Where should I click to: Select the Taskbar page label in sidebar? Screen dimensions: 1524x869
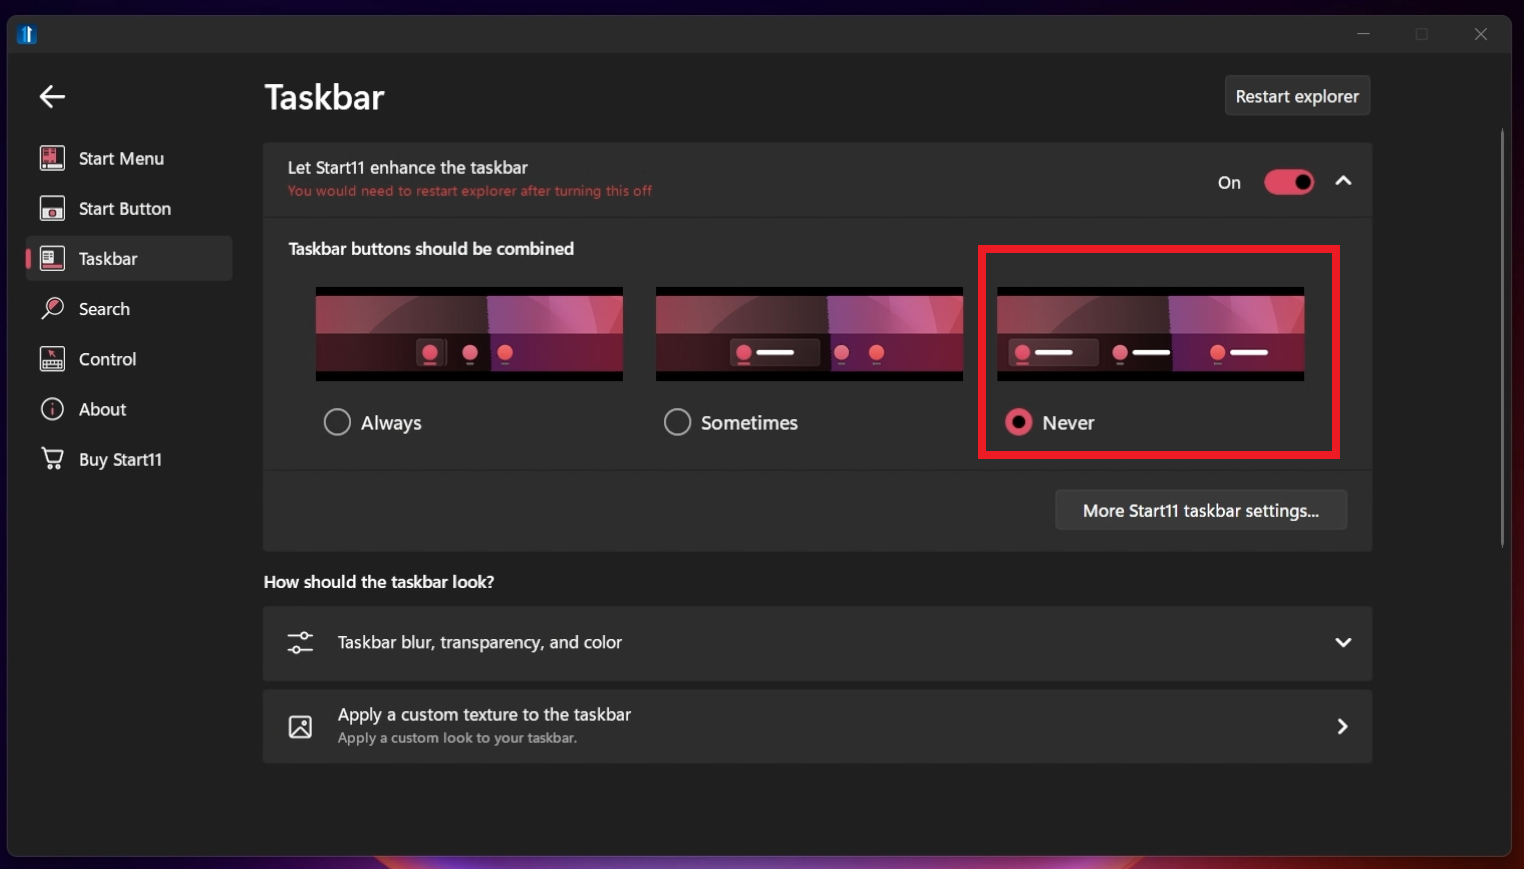[108, 259]
